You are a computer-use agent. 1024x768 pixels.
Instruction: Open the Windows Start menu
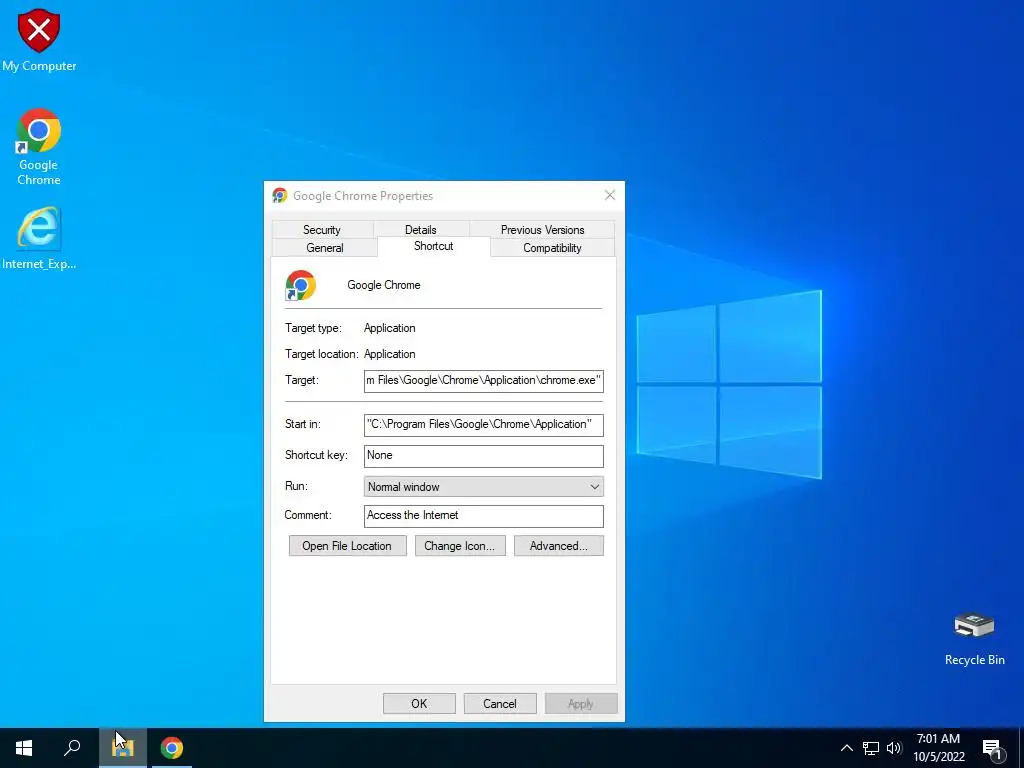pos(24,748)
